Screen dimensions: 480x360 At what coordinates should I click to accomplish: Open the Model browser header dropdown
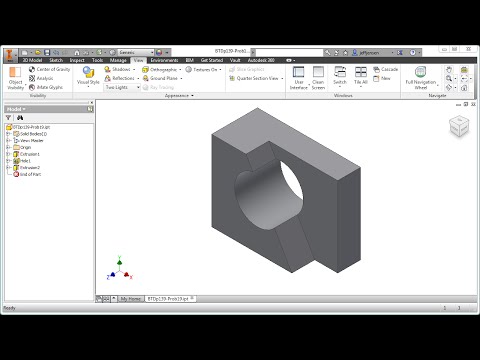point(16,109)
